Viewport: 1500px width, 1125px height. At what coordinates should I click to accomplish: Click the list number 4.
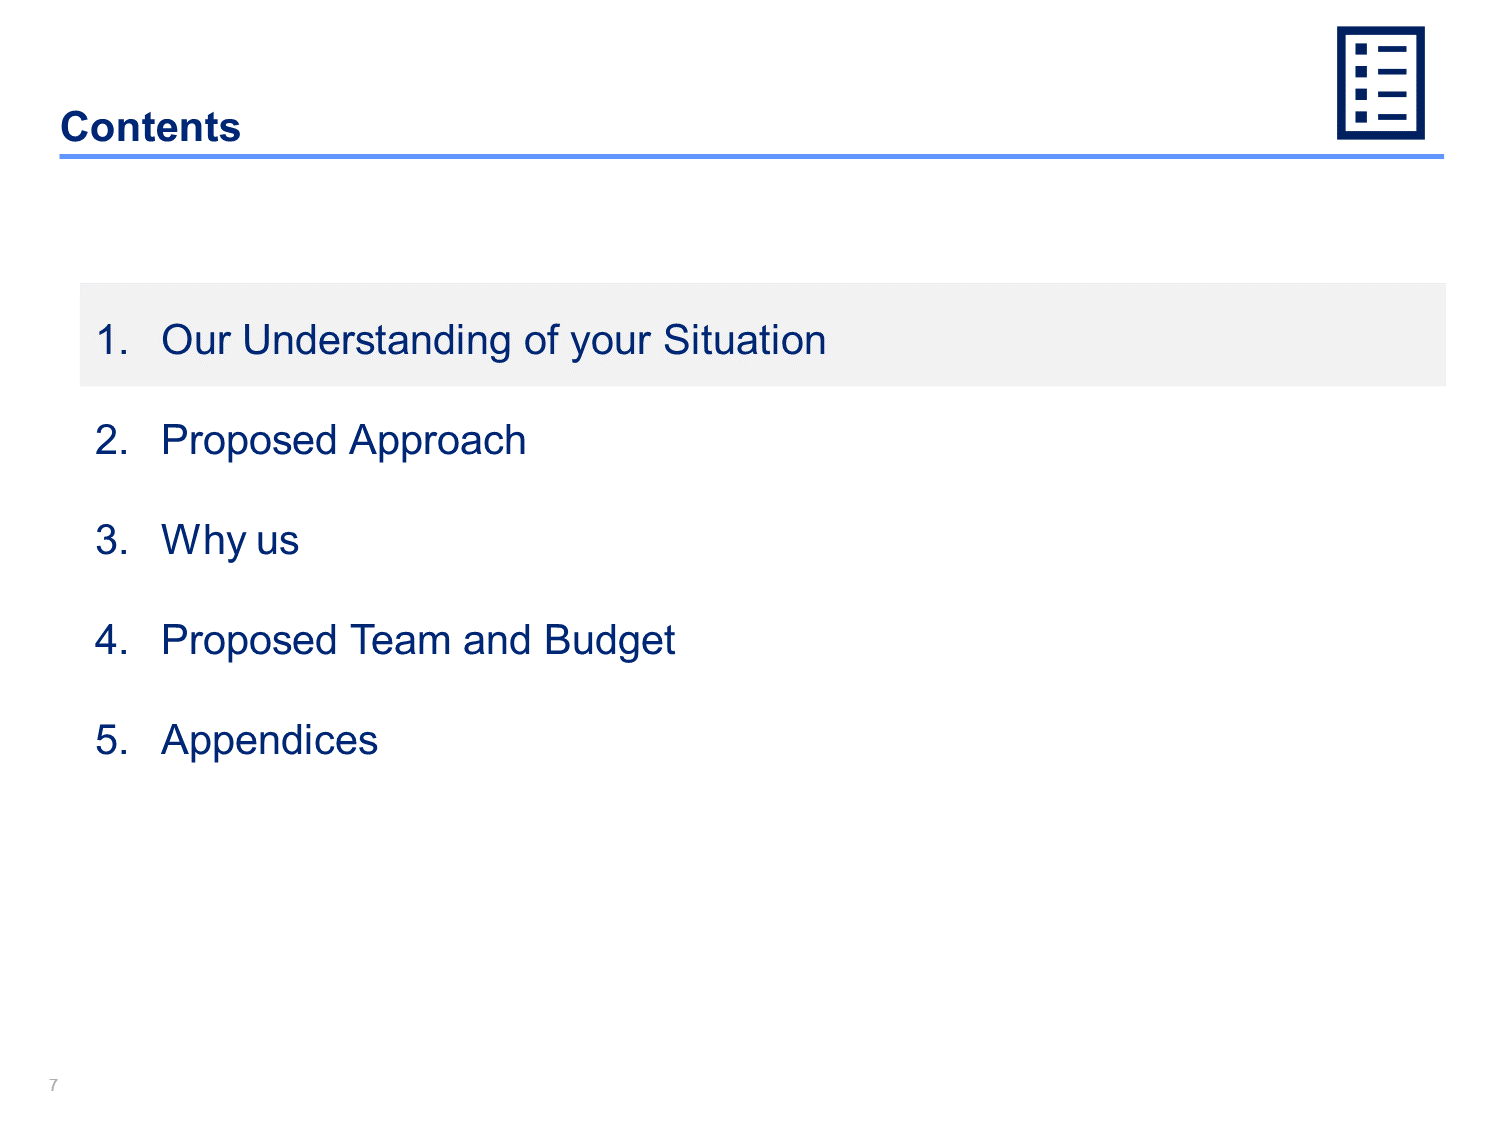coord(112,640)
